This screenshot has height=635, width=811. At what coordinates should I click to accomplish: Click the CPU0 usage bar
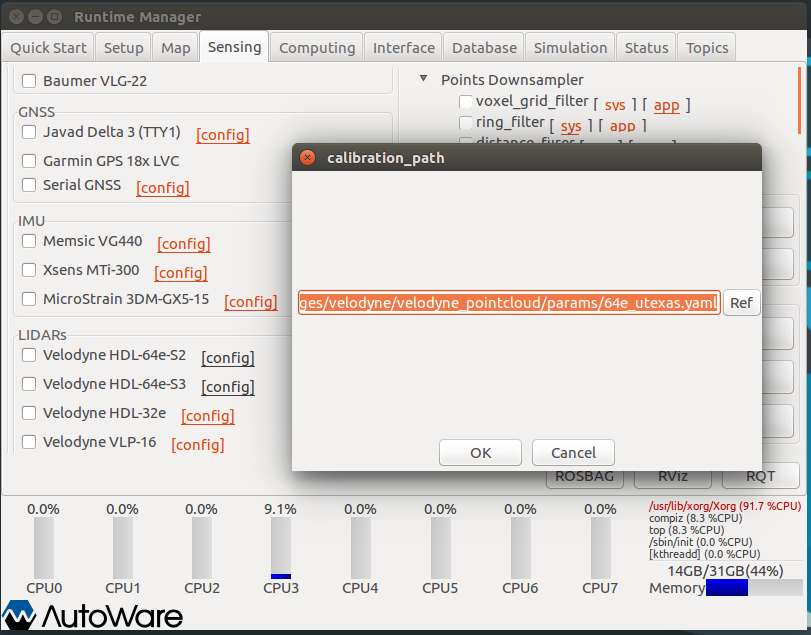pyautogui.click(x=44, y=548)
